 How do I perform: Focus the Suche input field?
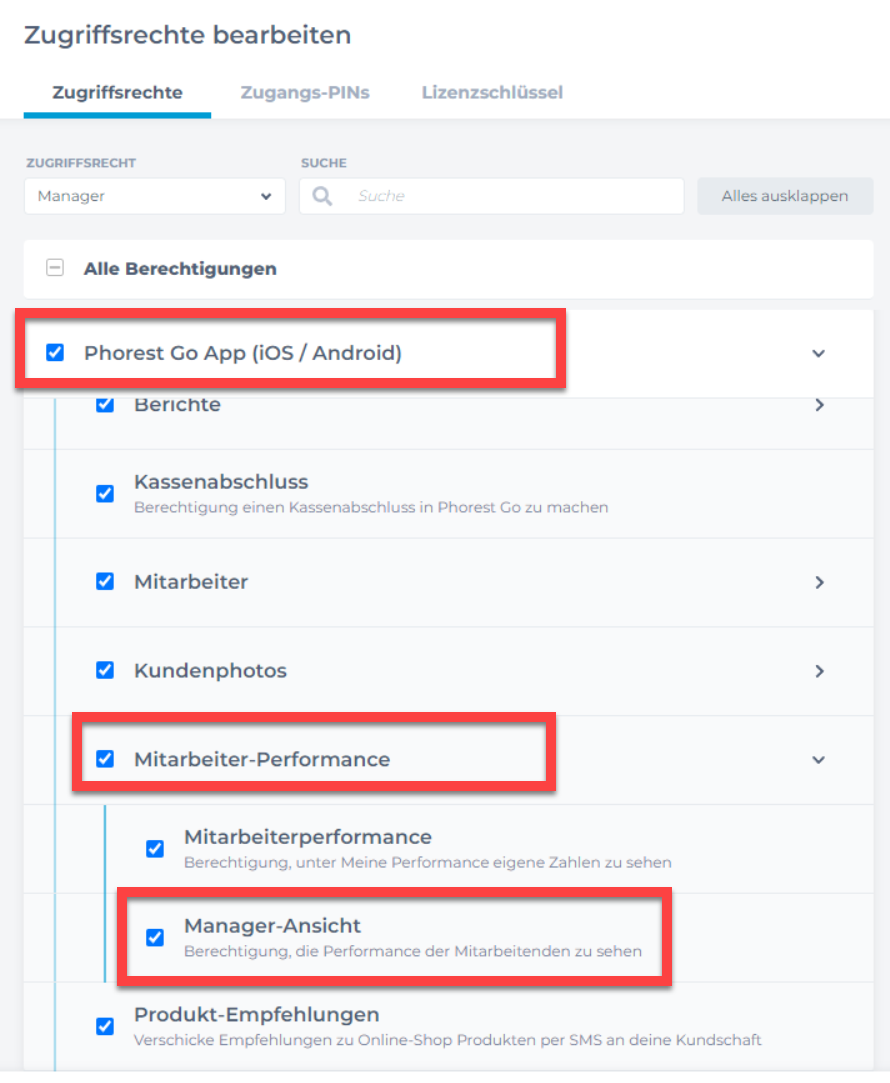point(492,196)
